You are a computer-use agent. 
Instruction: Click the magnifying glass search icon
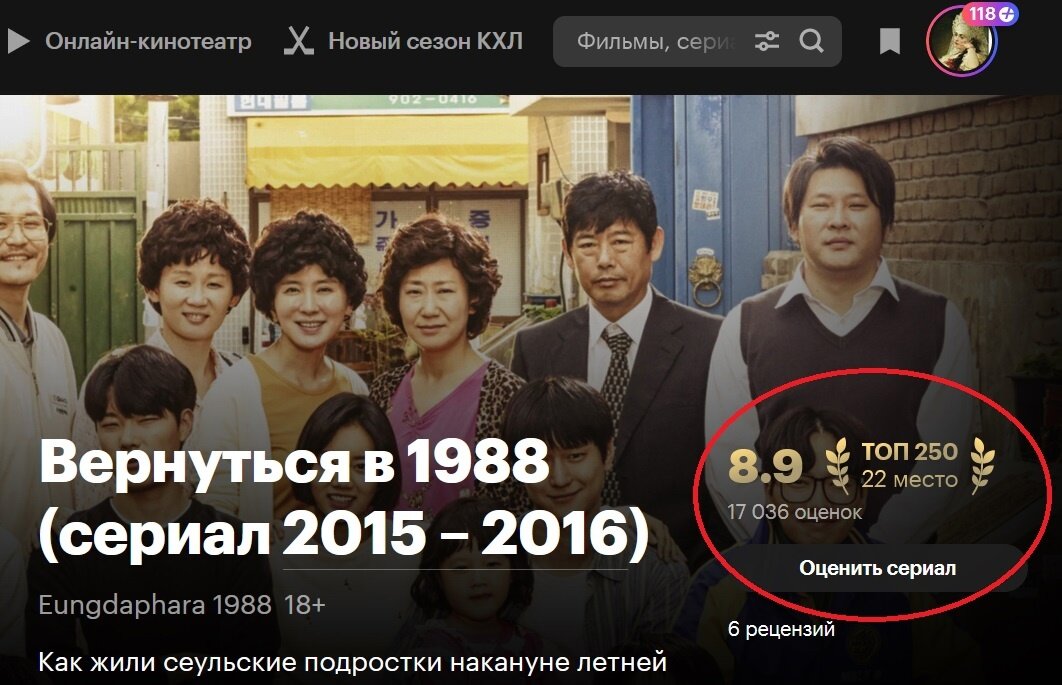[x=811, y=41]
